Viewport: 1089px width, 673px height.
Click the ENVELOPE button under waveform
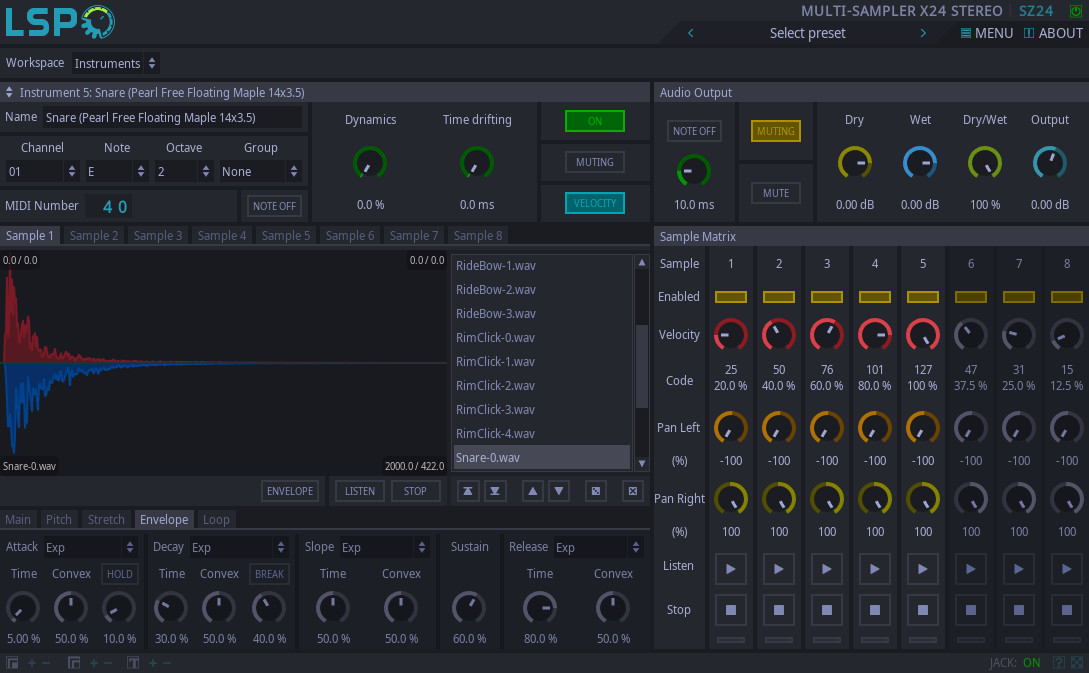pyautogui.click(x=291, y=491)
